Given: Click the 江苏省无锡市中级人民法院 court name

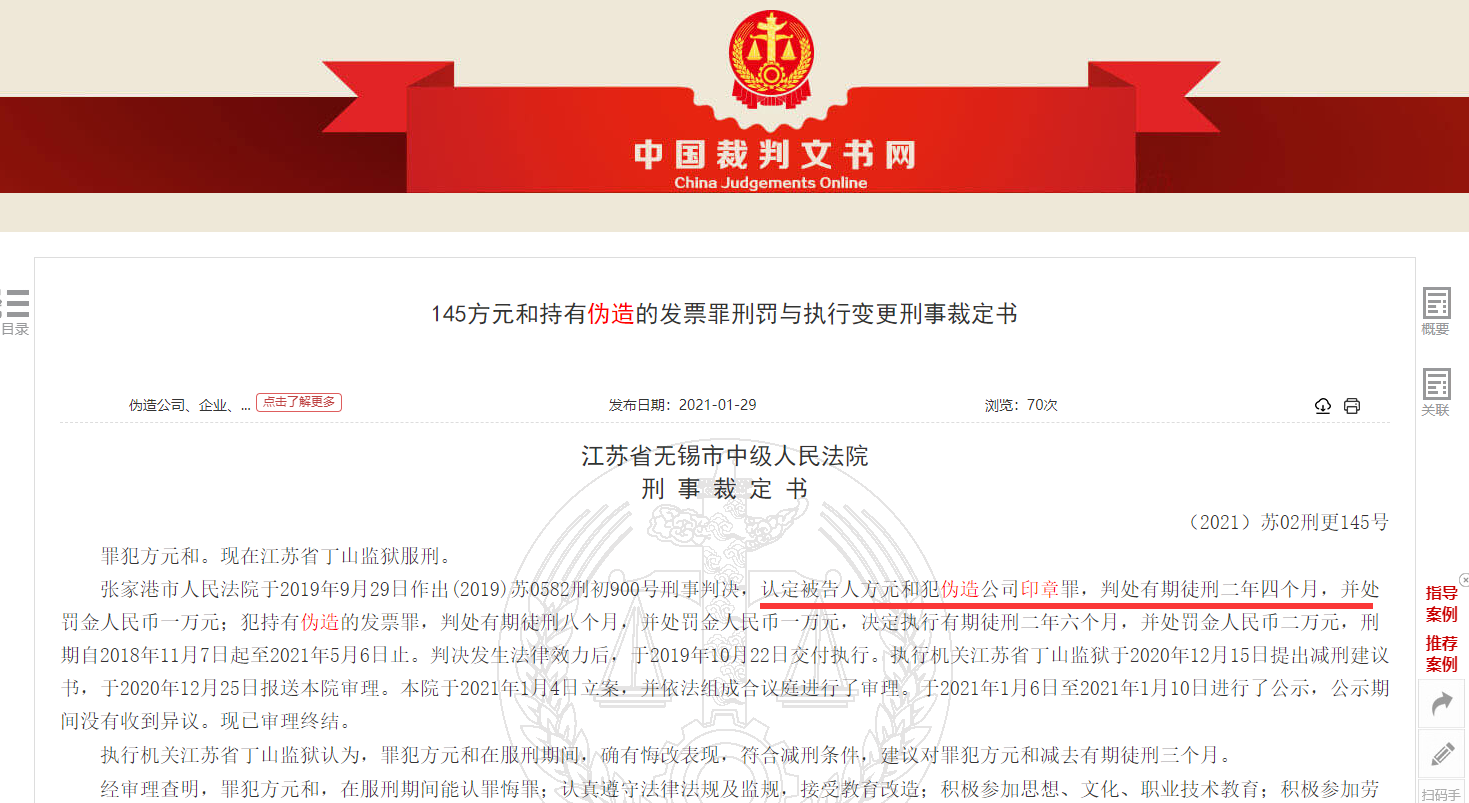Looking at the screenshot, I should click(x=725, y=457).
